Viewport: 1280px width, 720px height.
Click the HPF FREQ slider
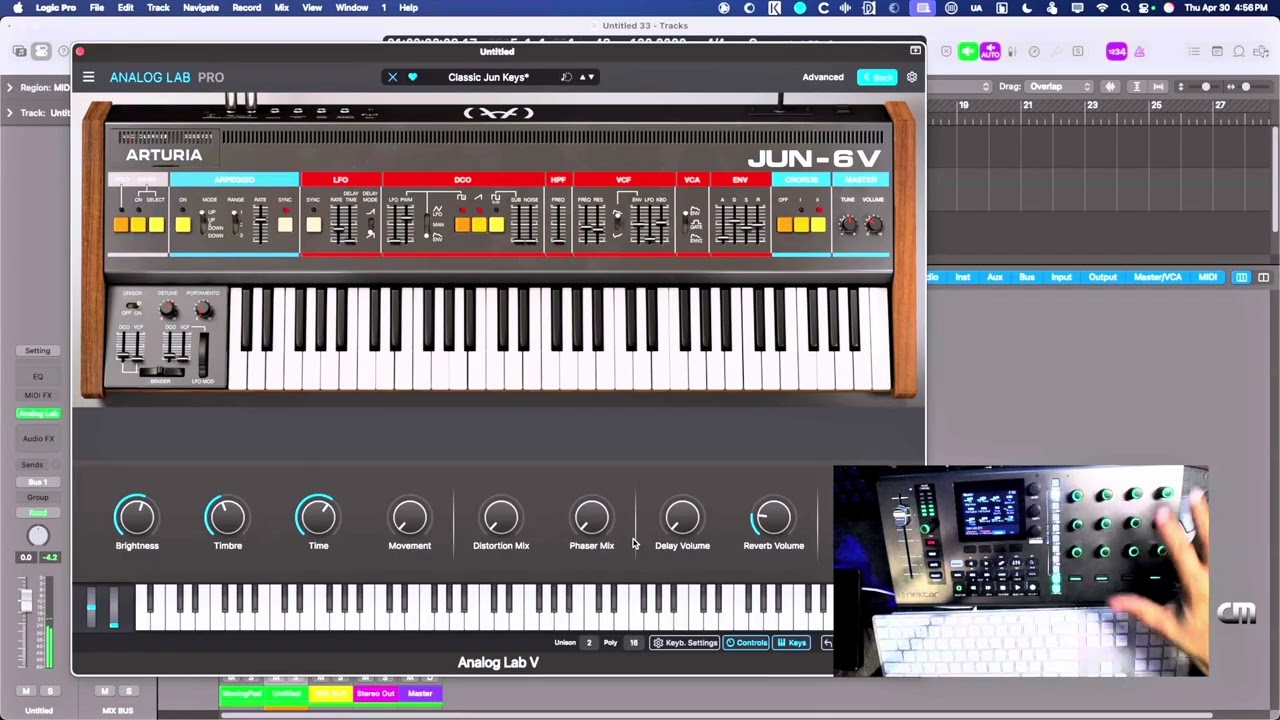click(557, 224)
